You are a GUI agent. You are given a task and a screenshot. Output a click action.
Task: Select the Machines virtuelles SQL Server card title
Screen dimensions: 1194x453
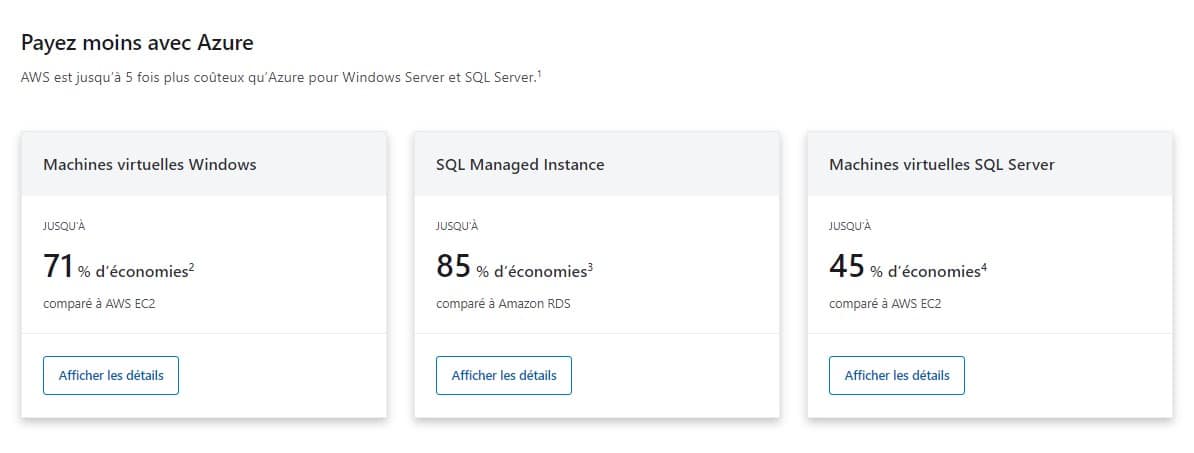(942, 164)
